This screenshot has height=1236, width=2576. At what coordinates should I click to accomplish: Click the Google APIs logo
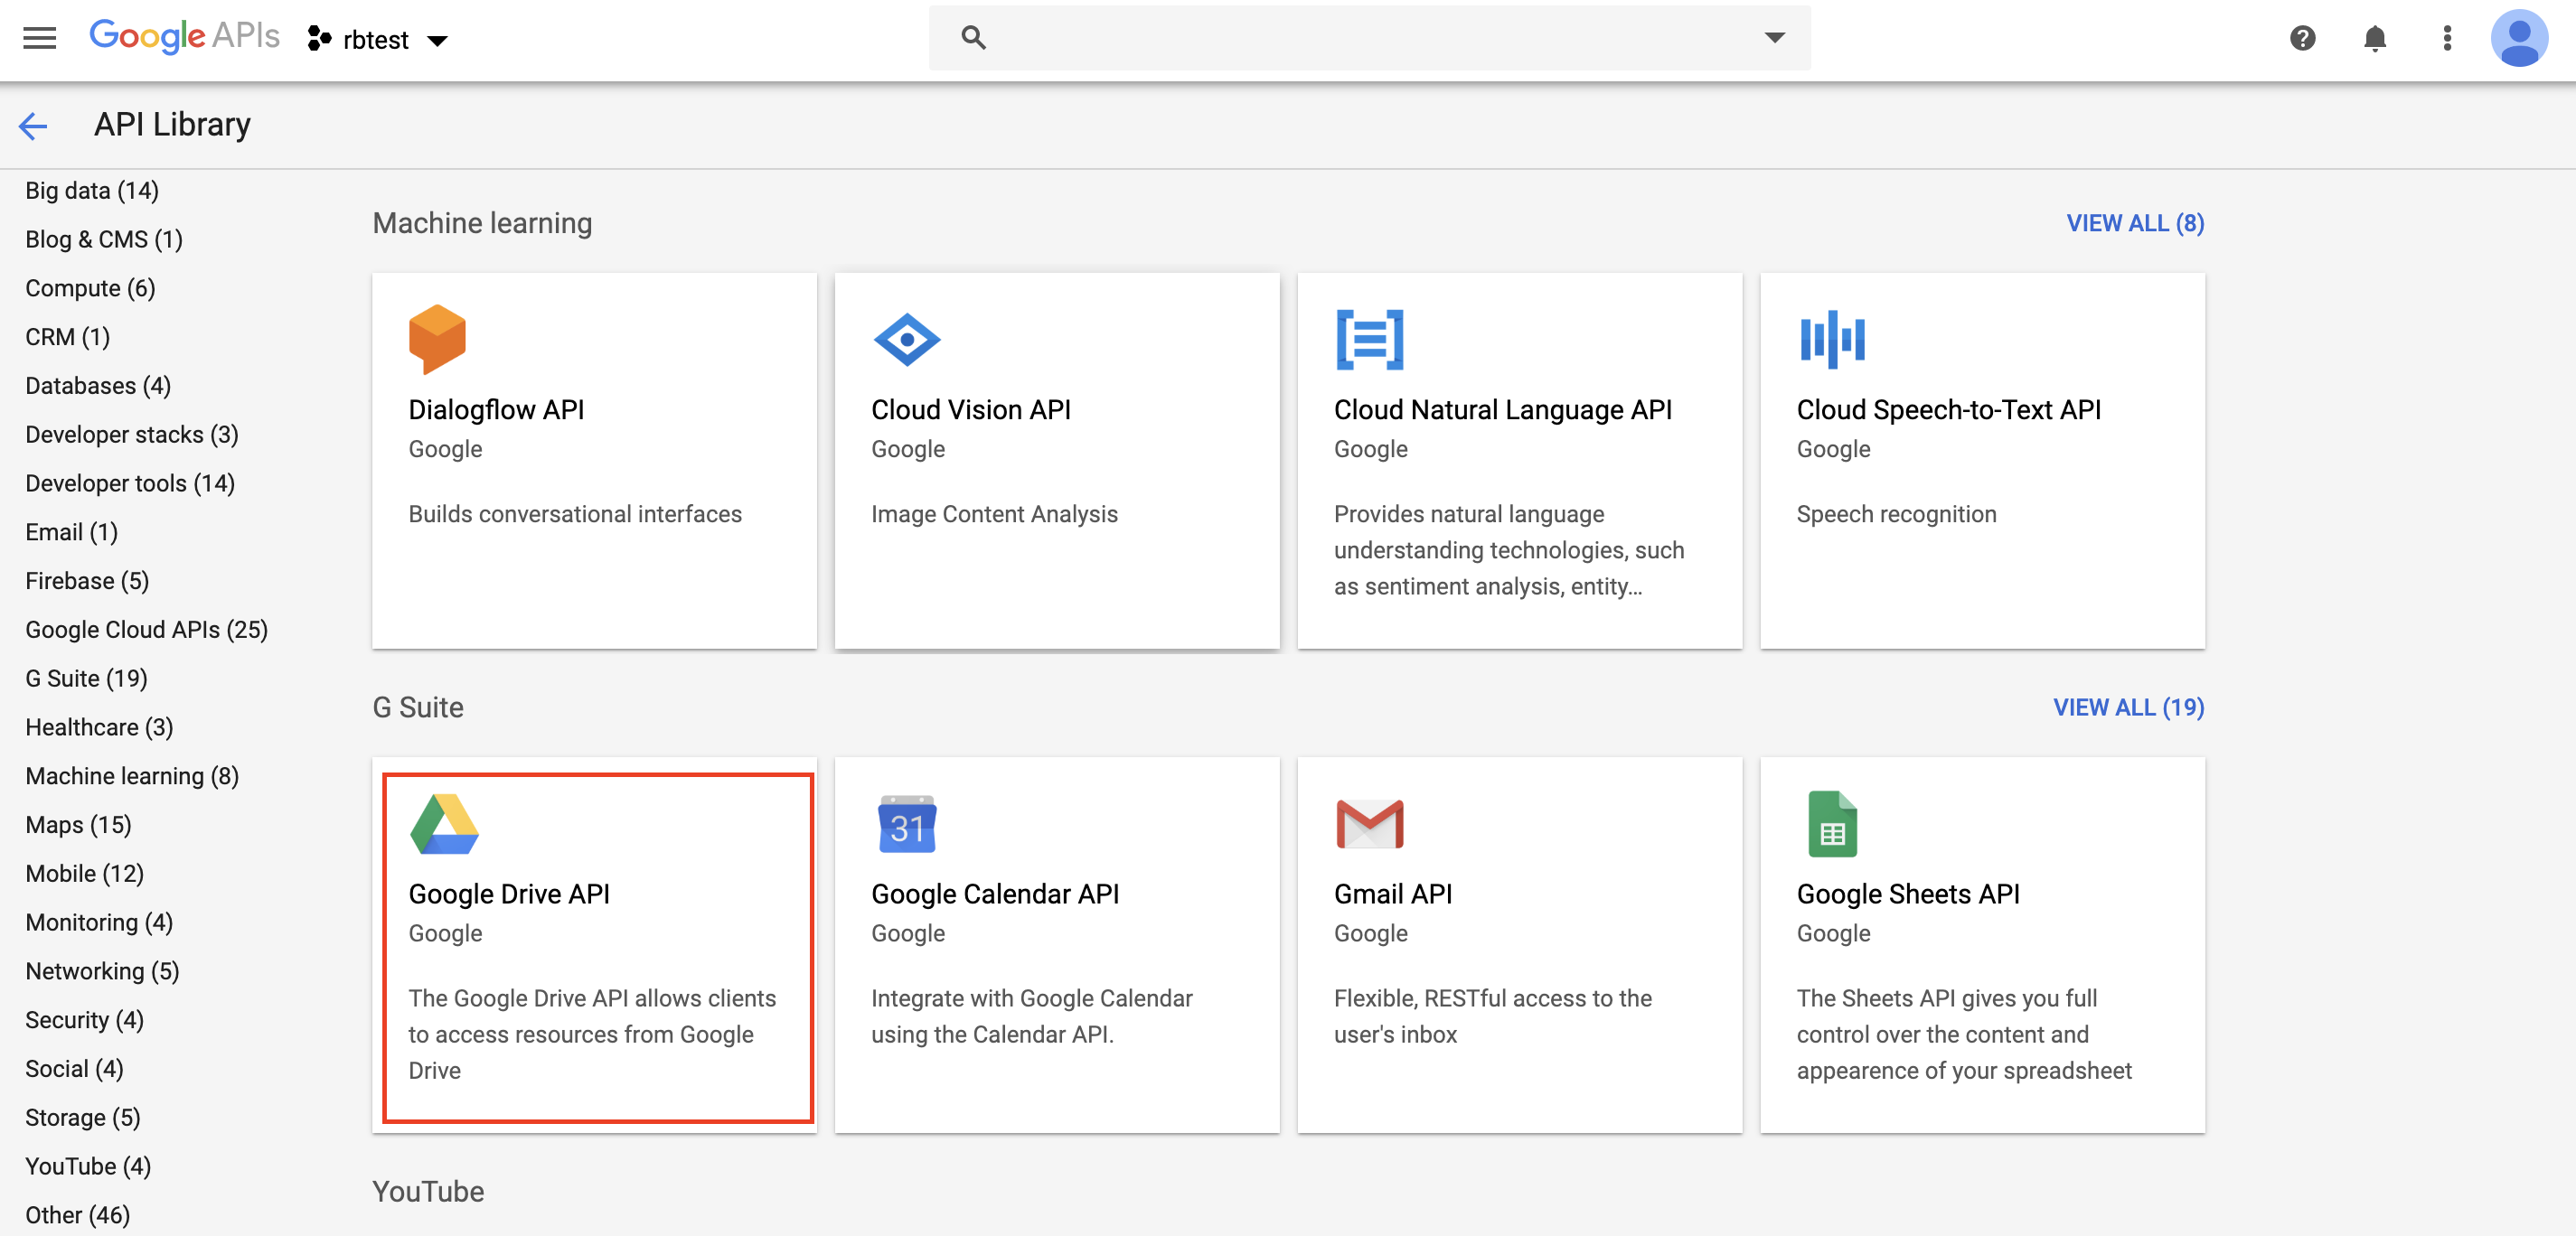185,37
